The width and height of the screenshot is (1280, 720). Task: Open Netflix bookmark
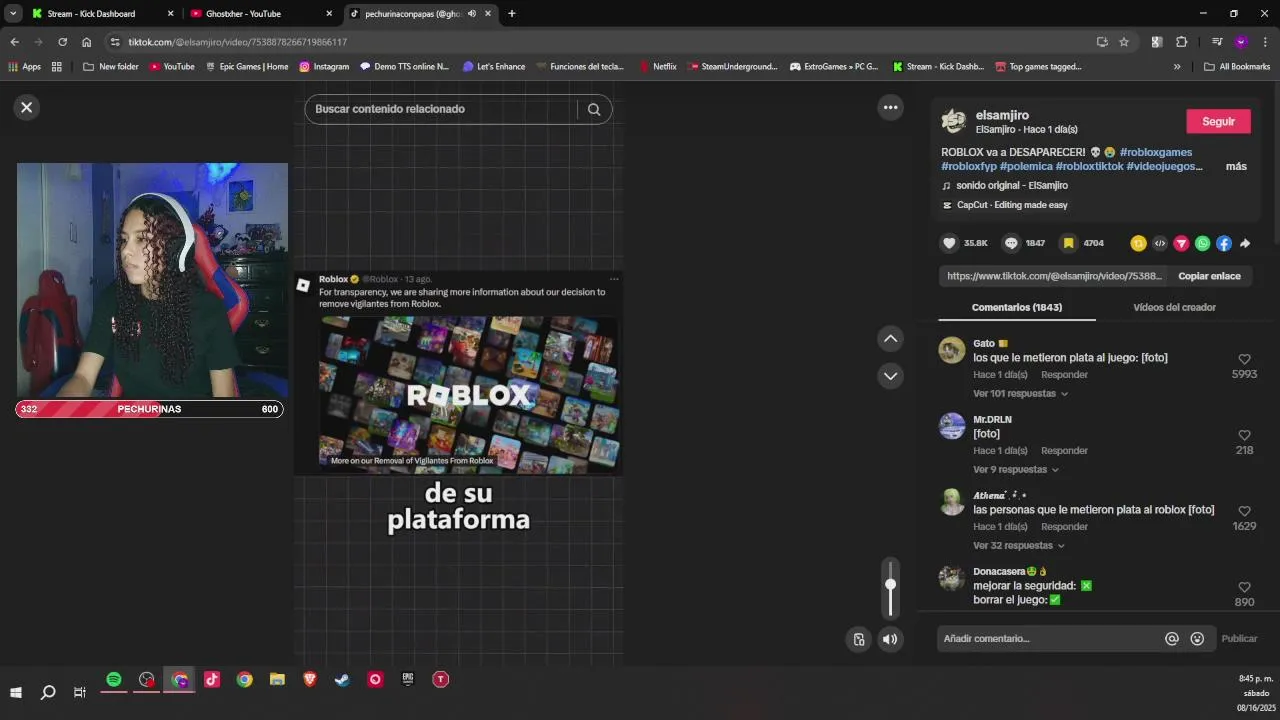[657, 67]
